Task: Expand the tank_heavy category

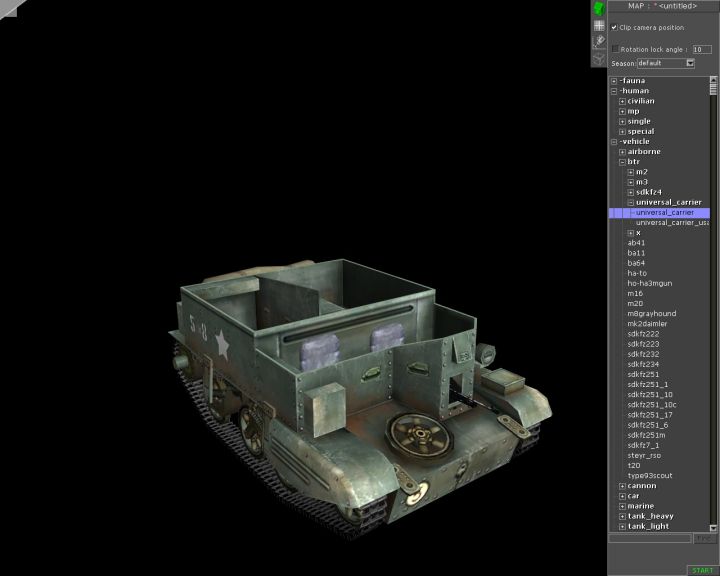Action: click(x=622, y=516)
